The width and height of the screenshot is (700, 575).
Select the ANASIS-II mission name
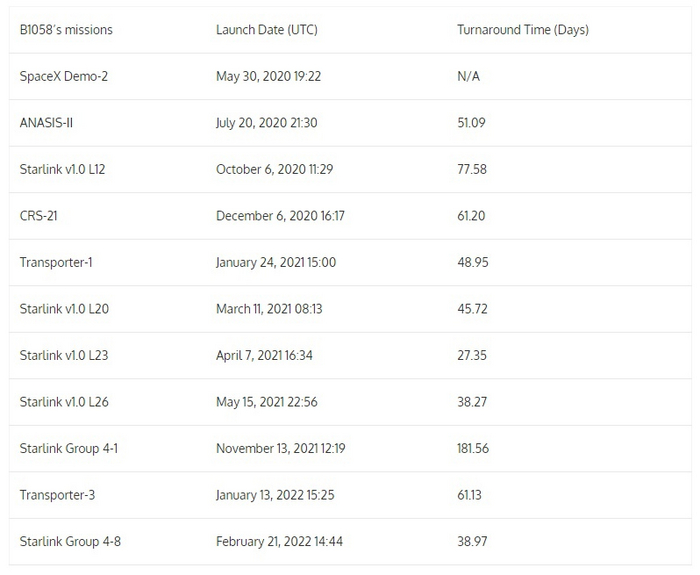47,123
